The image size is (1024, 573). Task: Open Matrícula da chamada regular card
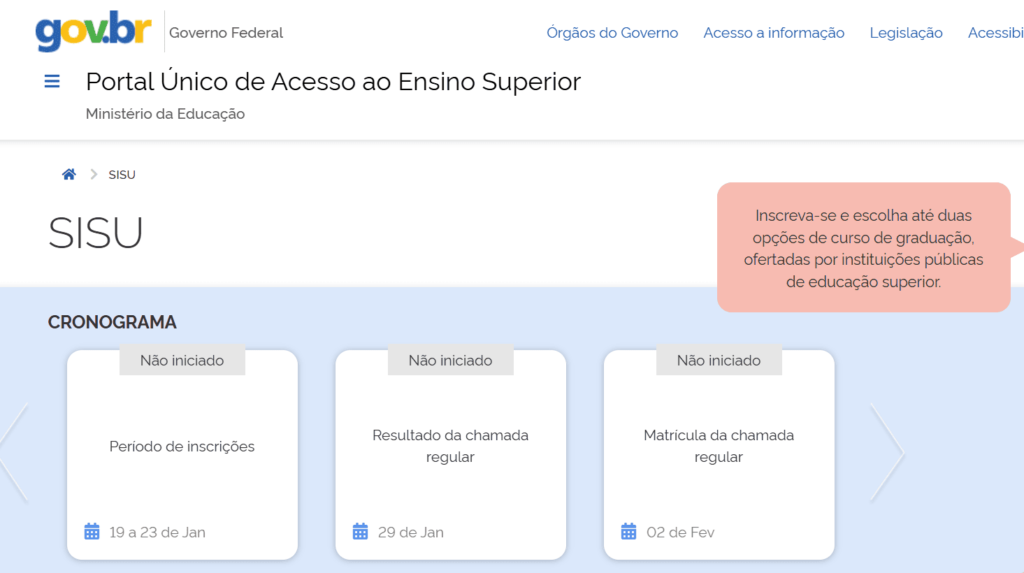coord(718,446)
